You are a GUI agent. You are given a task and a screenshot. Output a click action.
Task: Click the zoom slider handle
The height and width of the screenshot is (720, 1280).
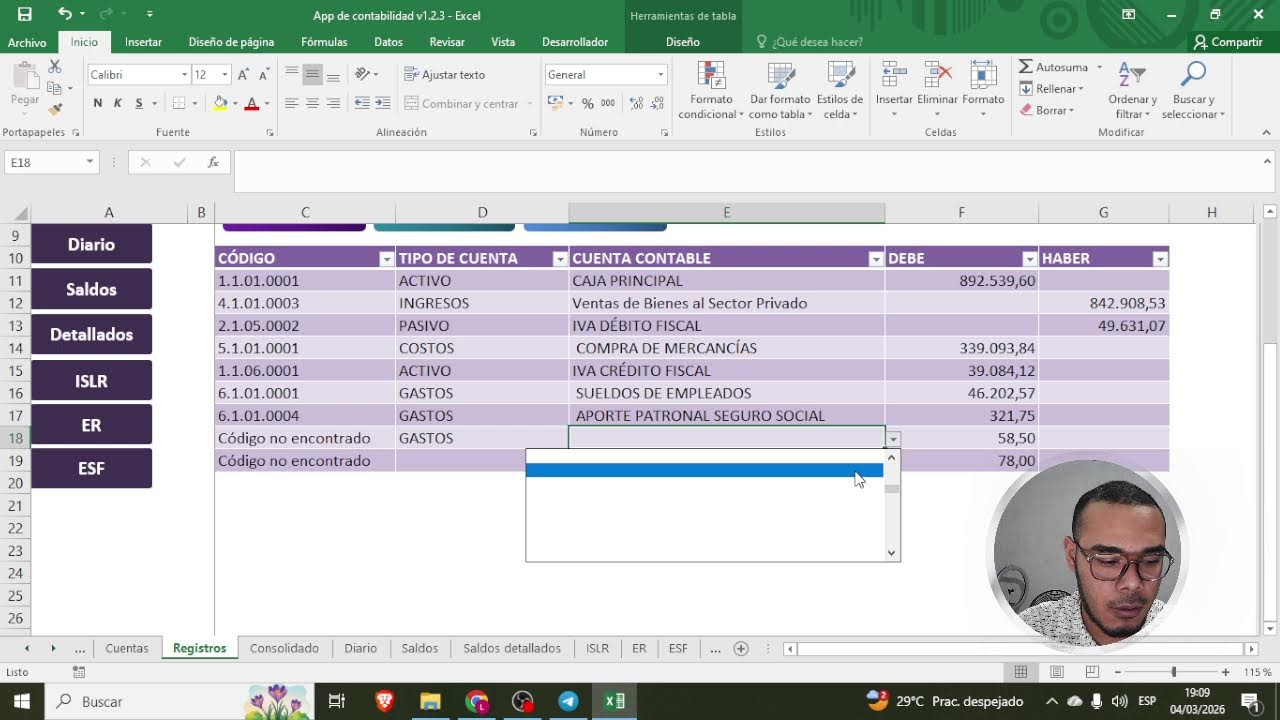(1173, 673)
